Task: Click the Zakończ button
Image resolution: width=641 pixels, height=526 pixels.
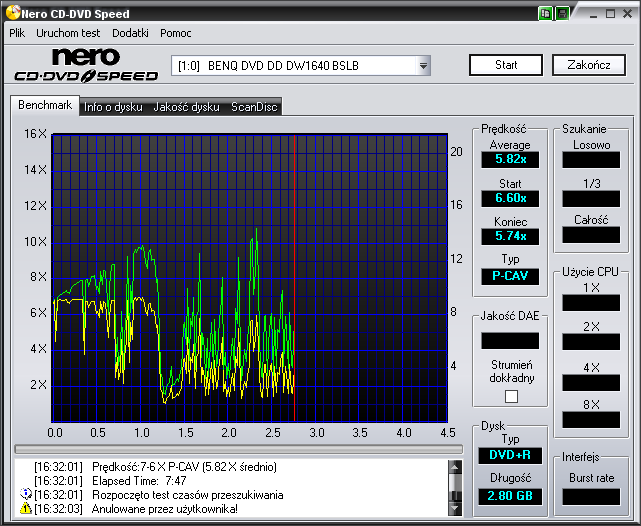Action: click(589, 65)
